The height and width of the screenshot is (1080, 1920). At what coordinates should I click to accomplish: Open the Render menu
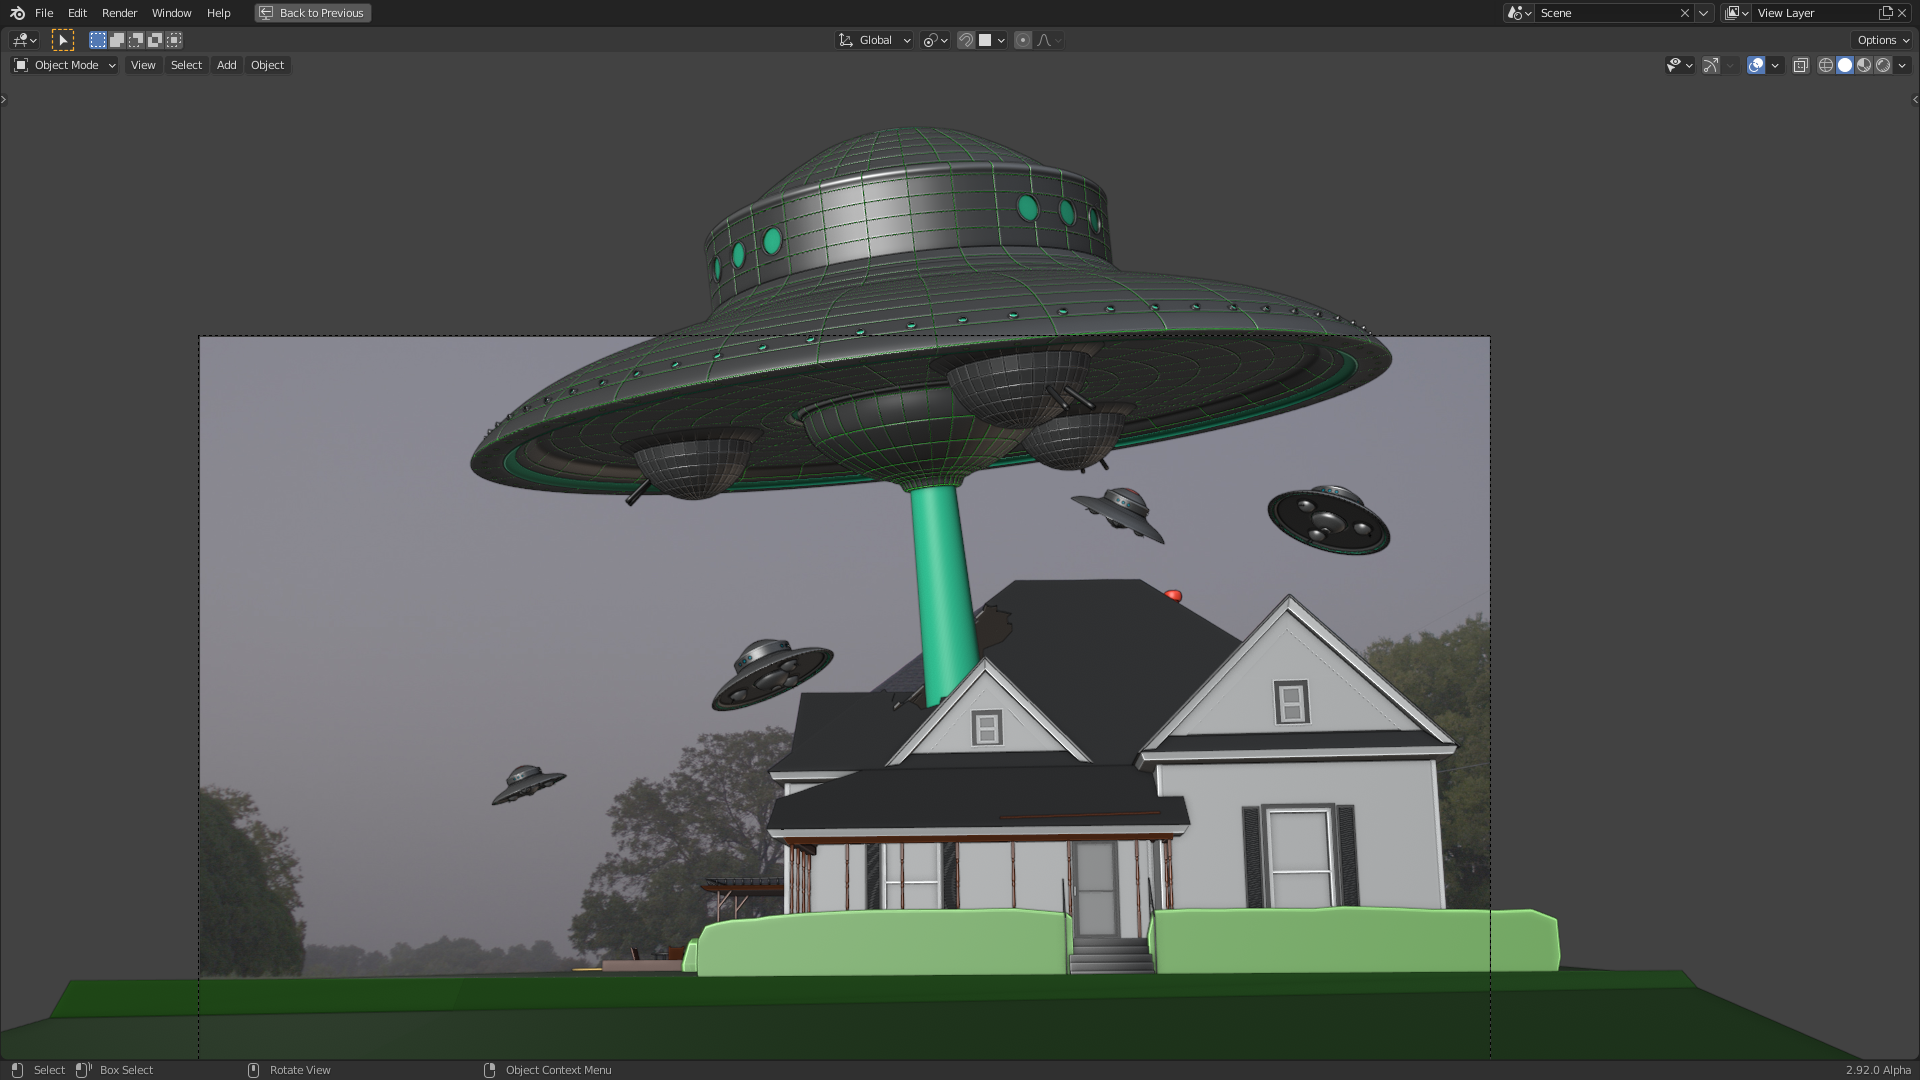[x=119, y=13]
